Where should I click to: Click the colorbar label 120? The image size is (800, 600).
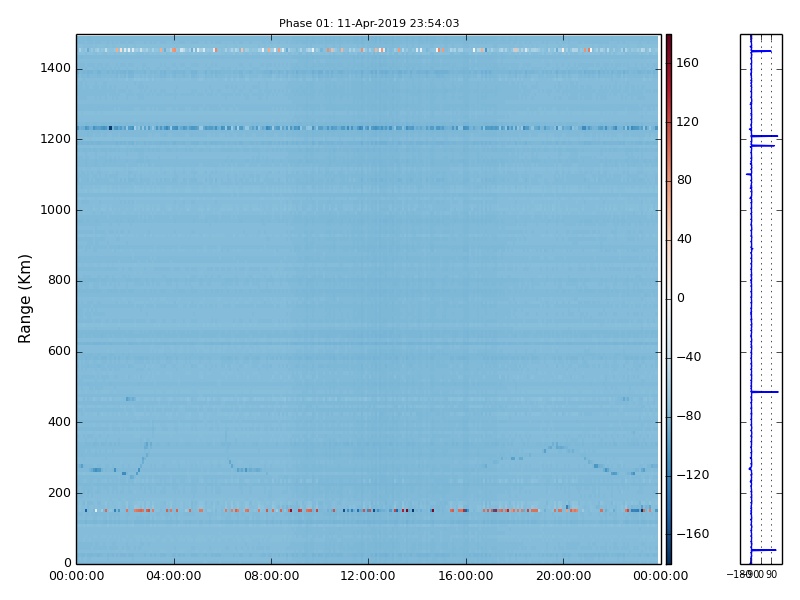687,122
